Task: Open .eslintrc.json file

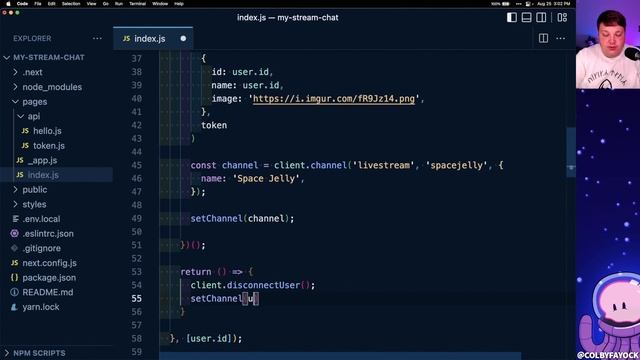Action: (48, 233)
